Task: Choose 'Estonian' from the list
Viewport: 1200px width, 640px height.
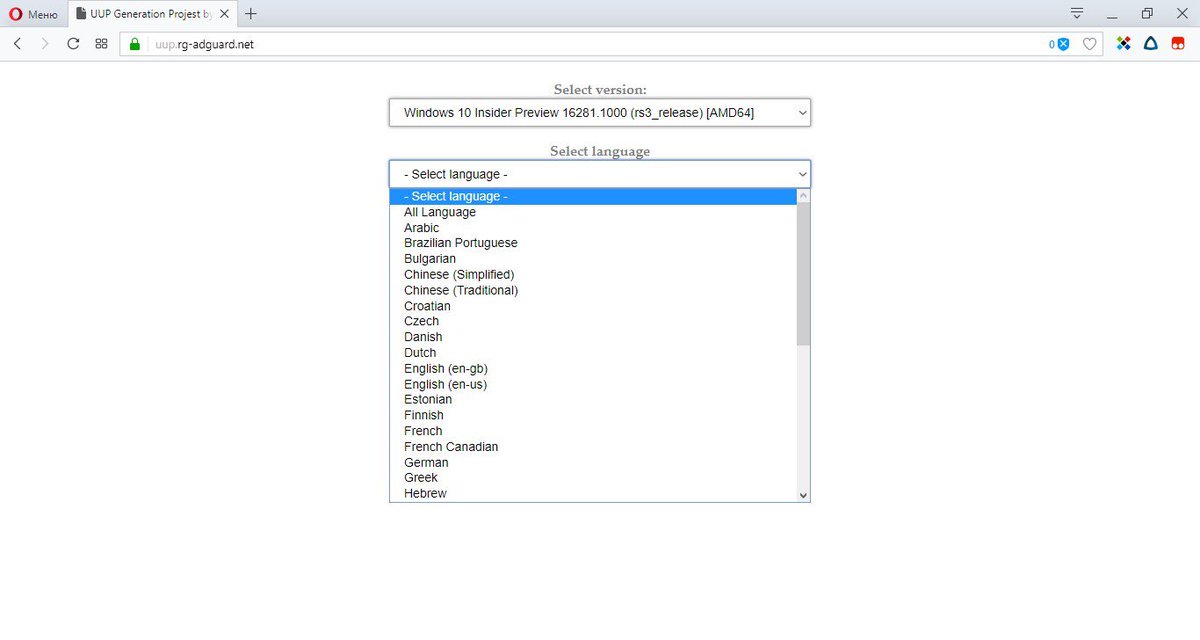Action: tap(593, 399)
